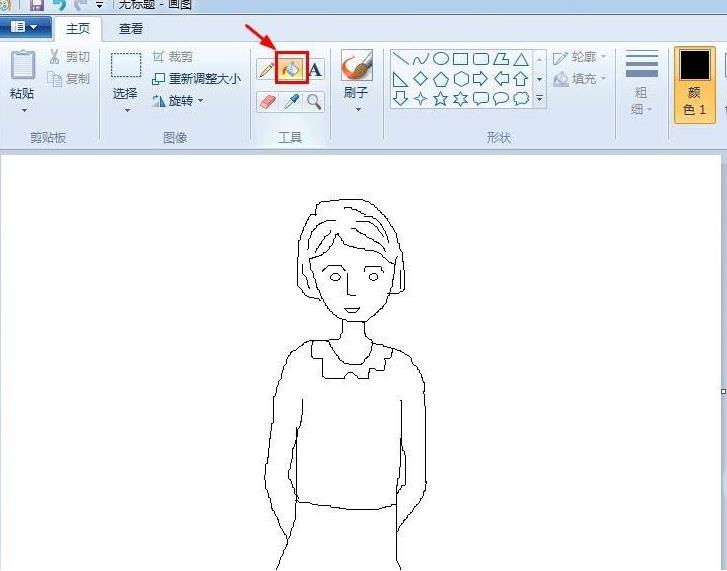Select the Pencil tool

pos(267,70)
